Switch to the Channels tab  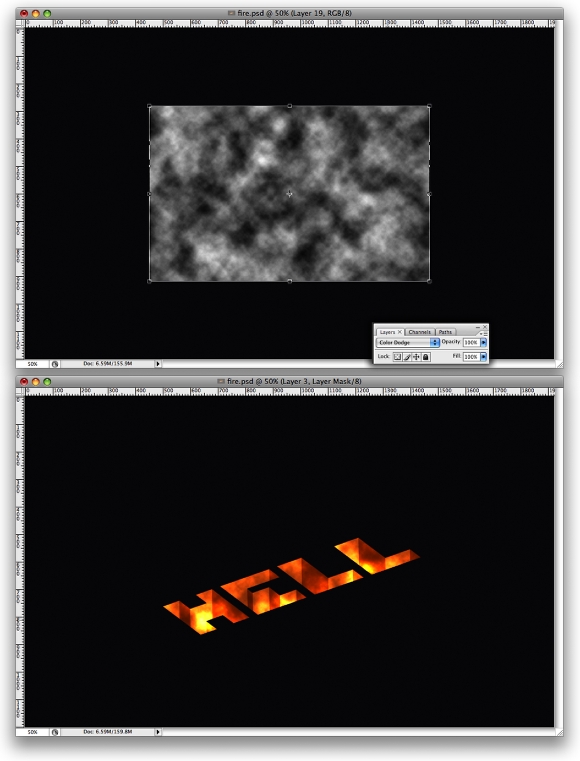[419, 332]
